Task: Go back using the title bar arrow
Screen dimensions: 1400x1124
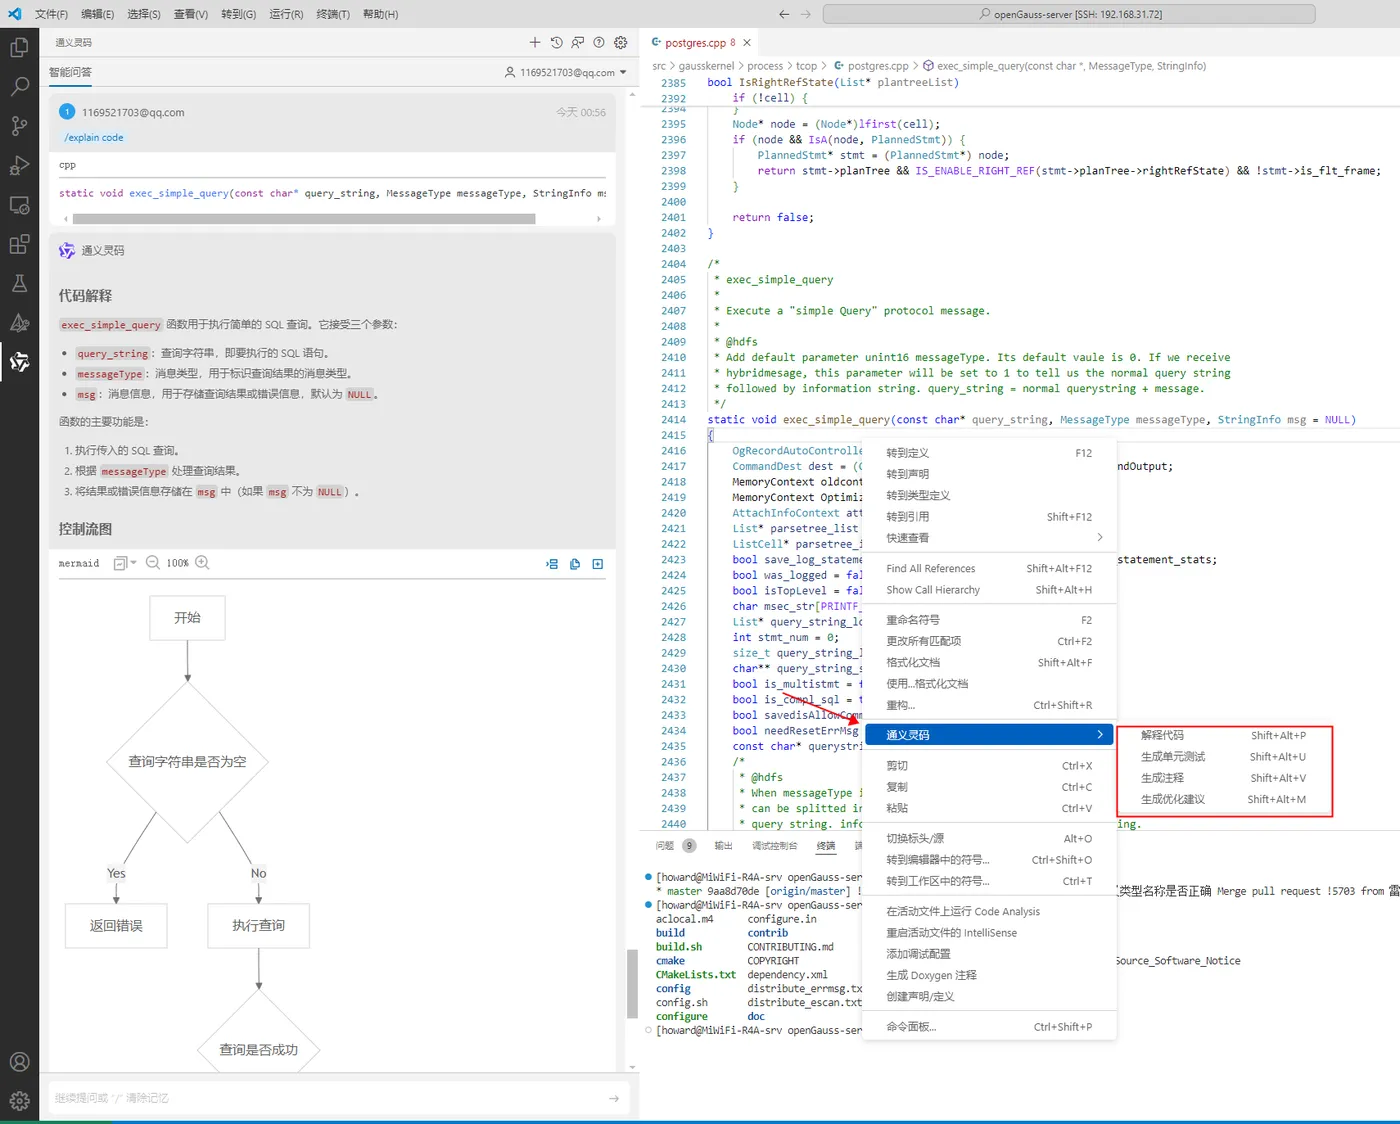Action: [784, 14]
